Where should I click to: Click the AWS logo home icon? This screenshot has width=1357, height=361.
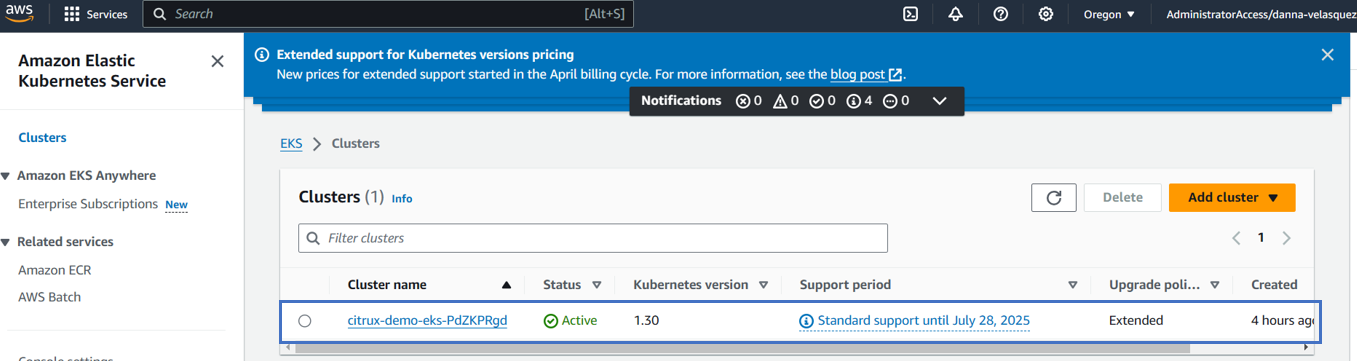click(x=20, y=14)
